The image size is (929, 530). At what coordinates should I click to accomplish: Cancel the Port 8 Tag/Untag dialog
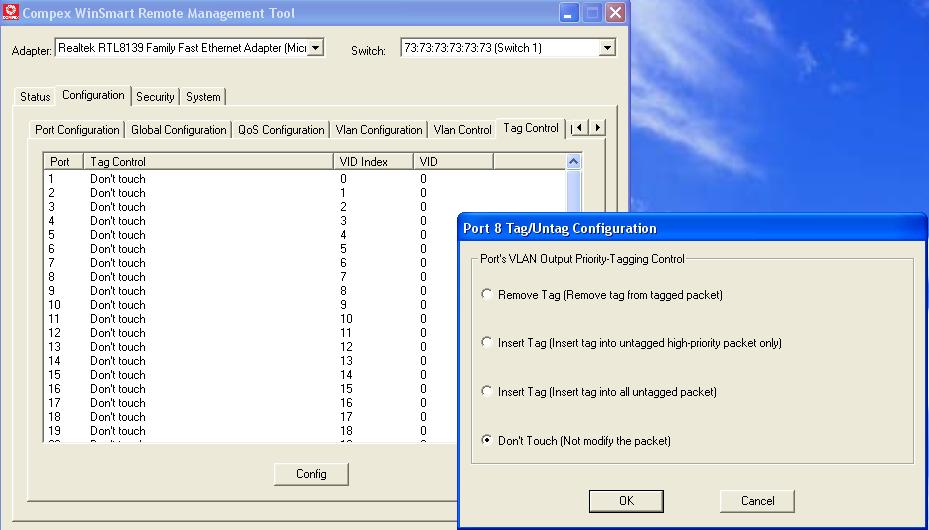click(757, 501)
